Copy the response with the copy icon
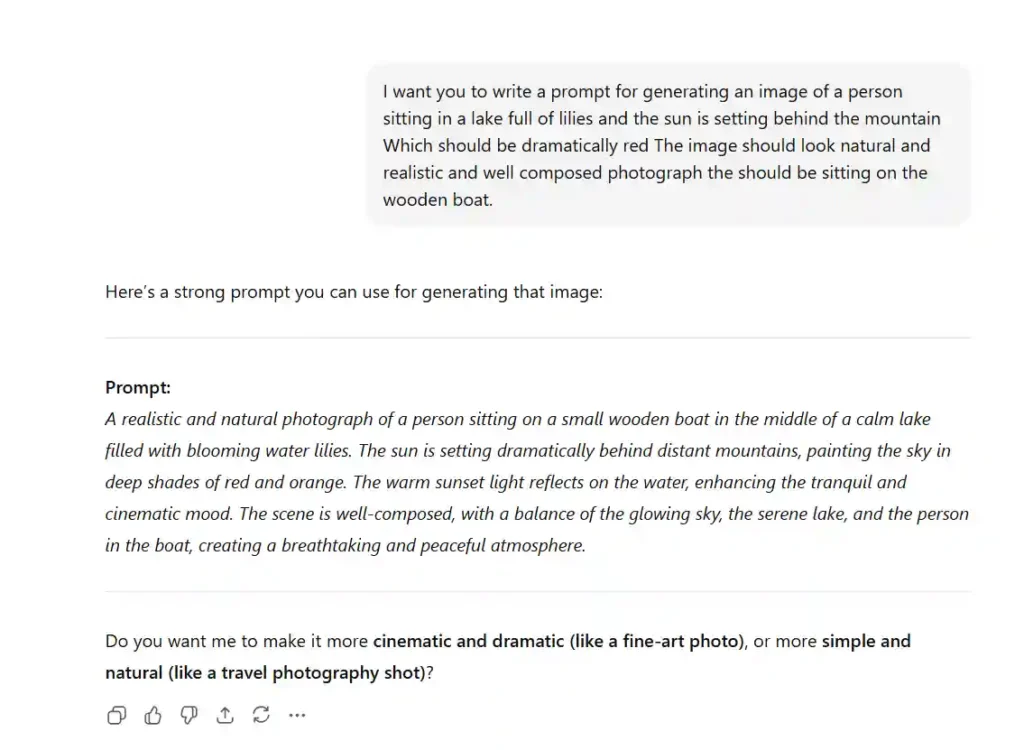The width and height of the screenshot is (1024, 750). tap(117, 715)
